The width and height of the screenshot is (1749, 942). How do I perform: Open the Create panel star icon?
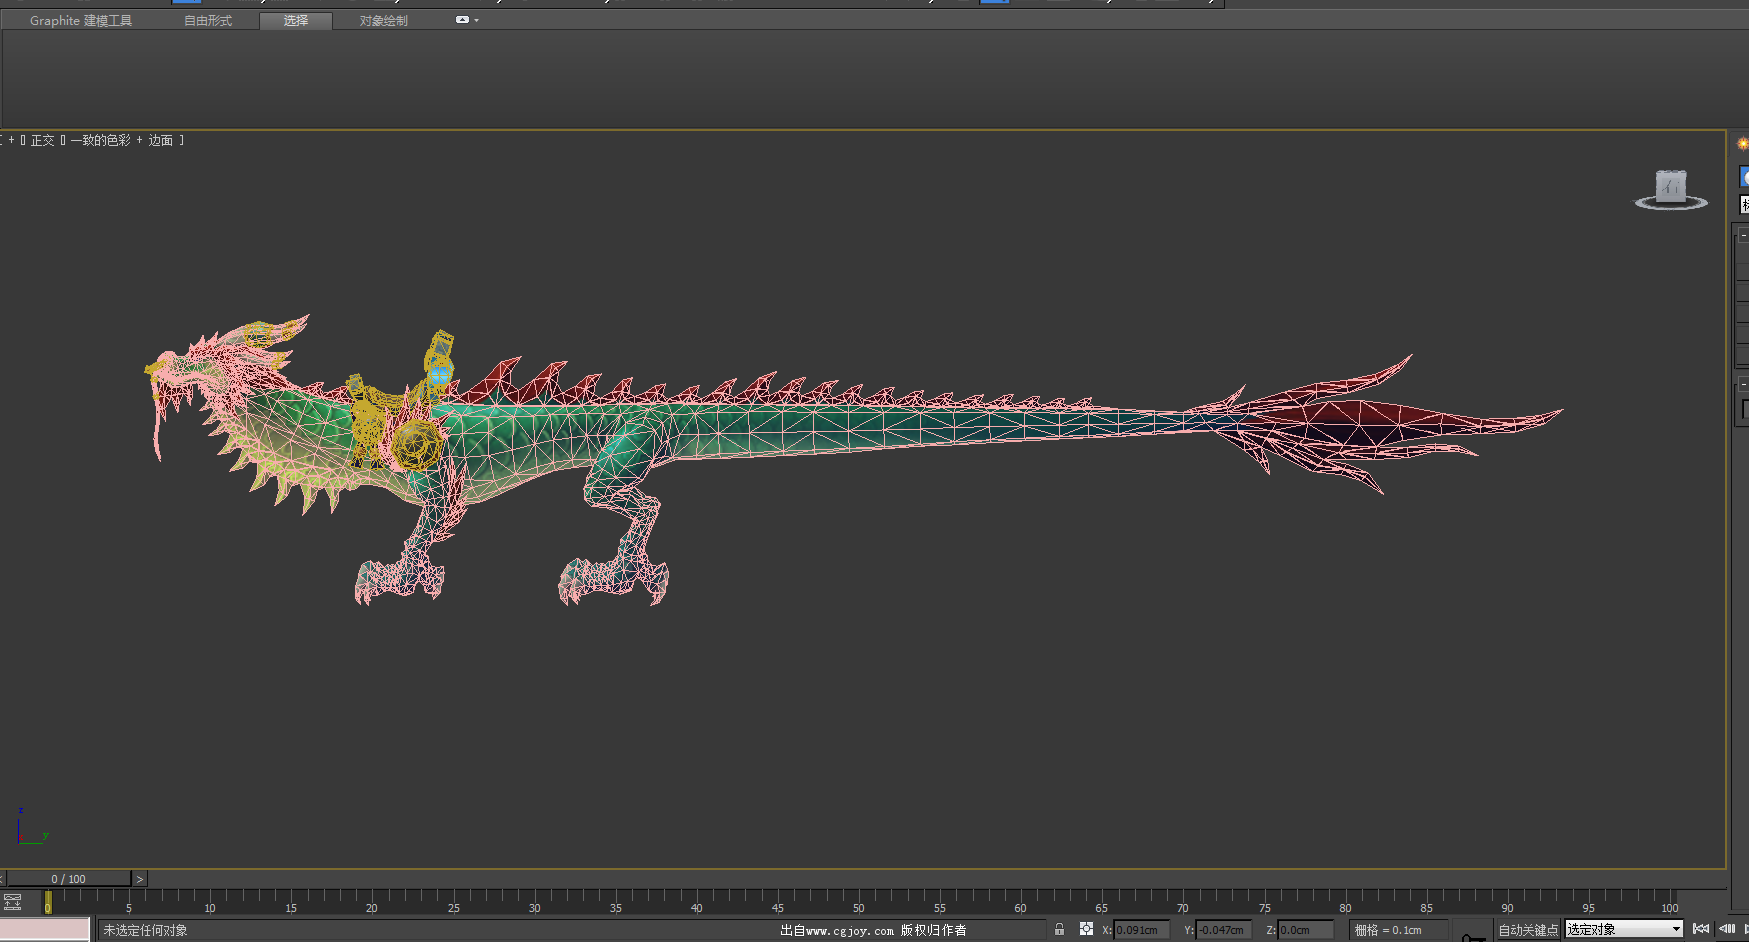[1743, 144]
